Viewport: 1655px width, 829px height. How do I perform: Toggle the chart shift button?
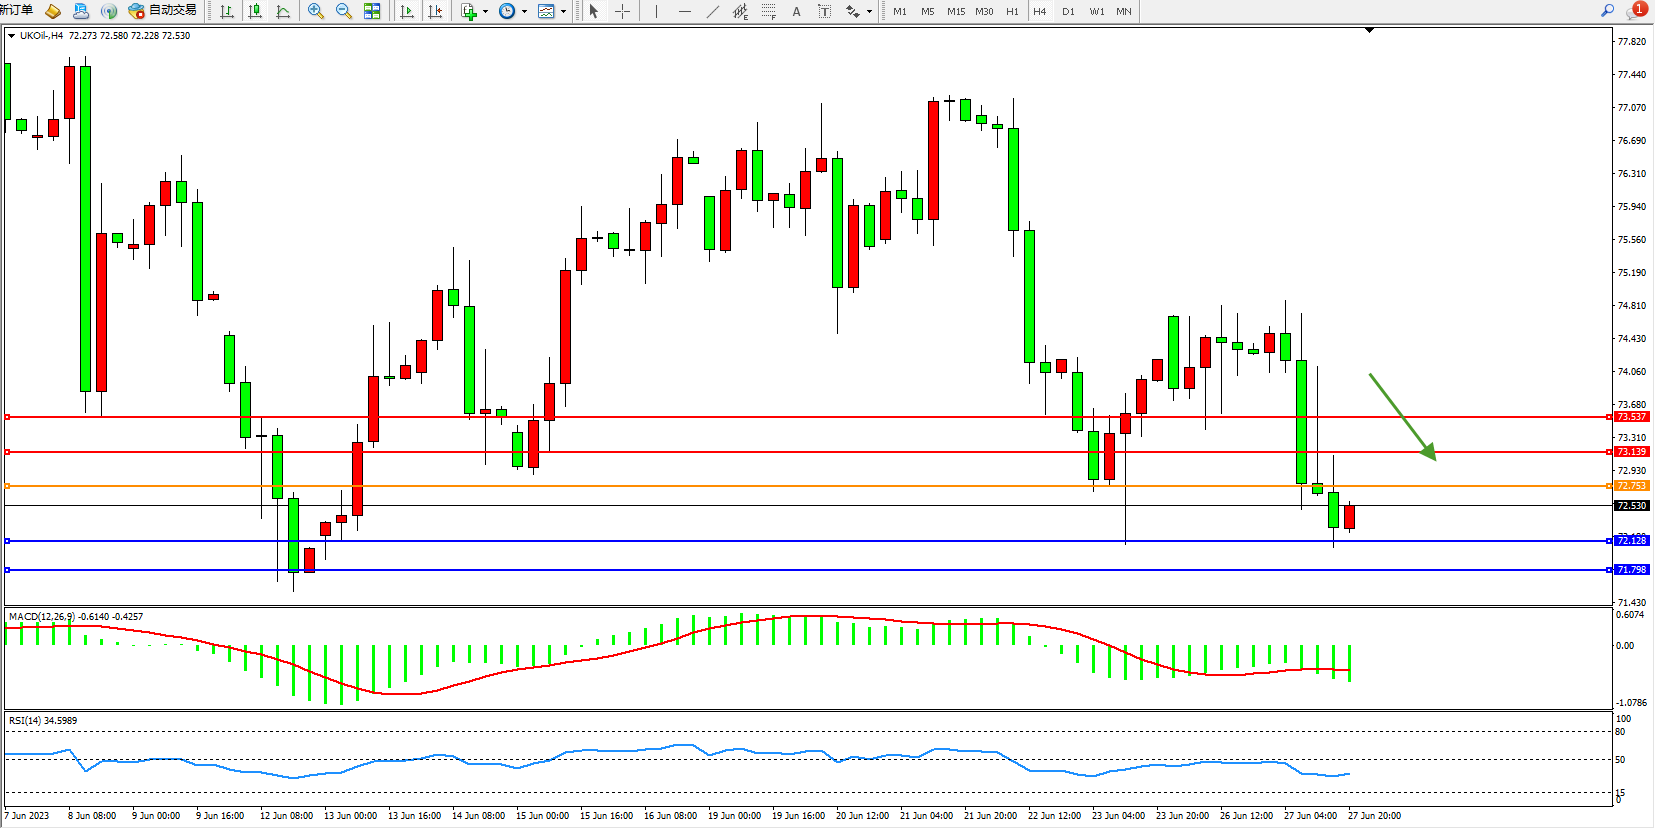click(x=435, y=11)
